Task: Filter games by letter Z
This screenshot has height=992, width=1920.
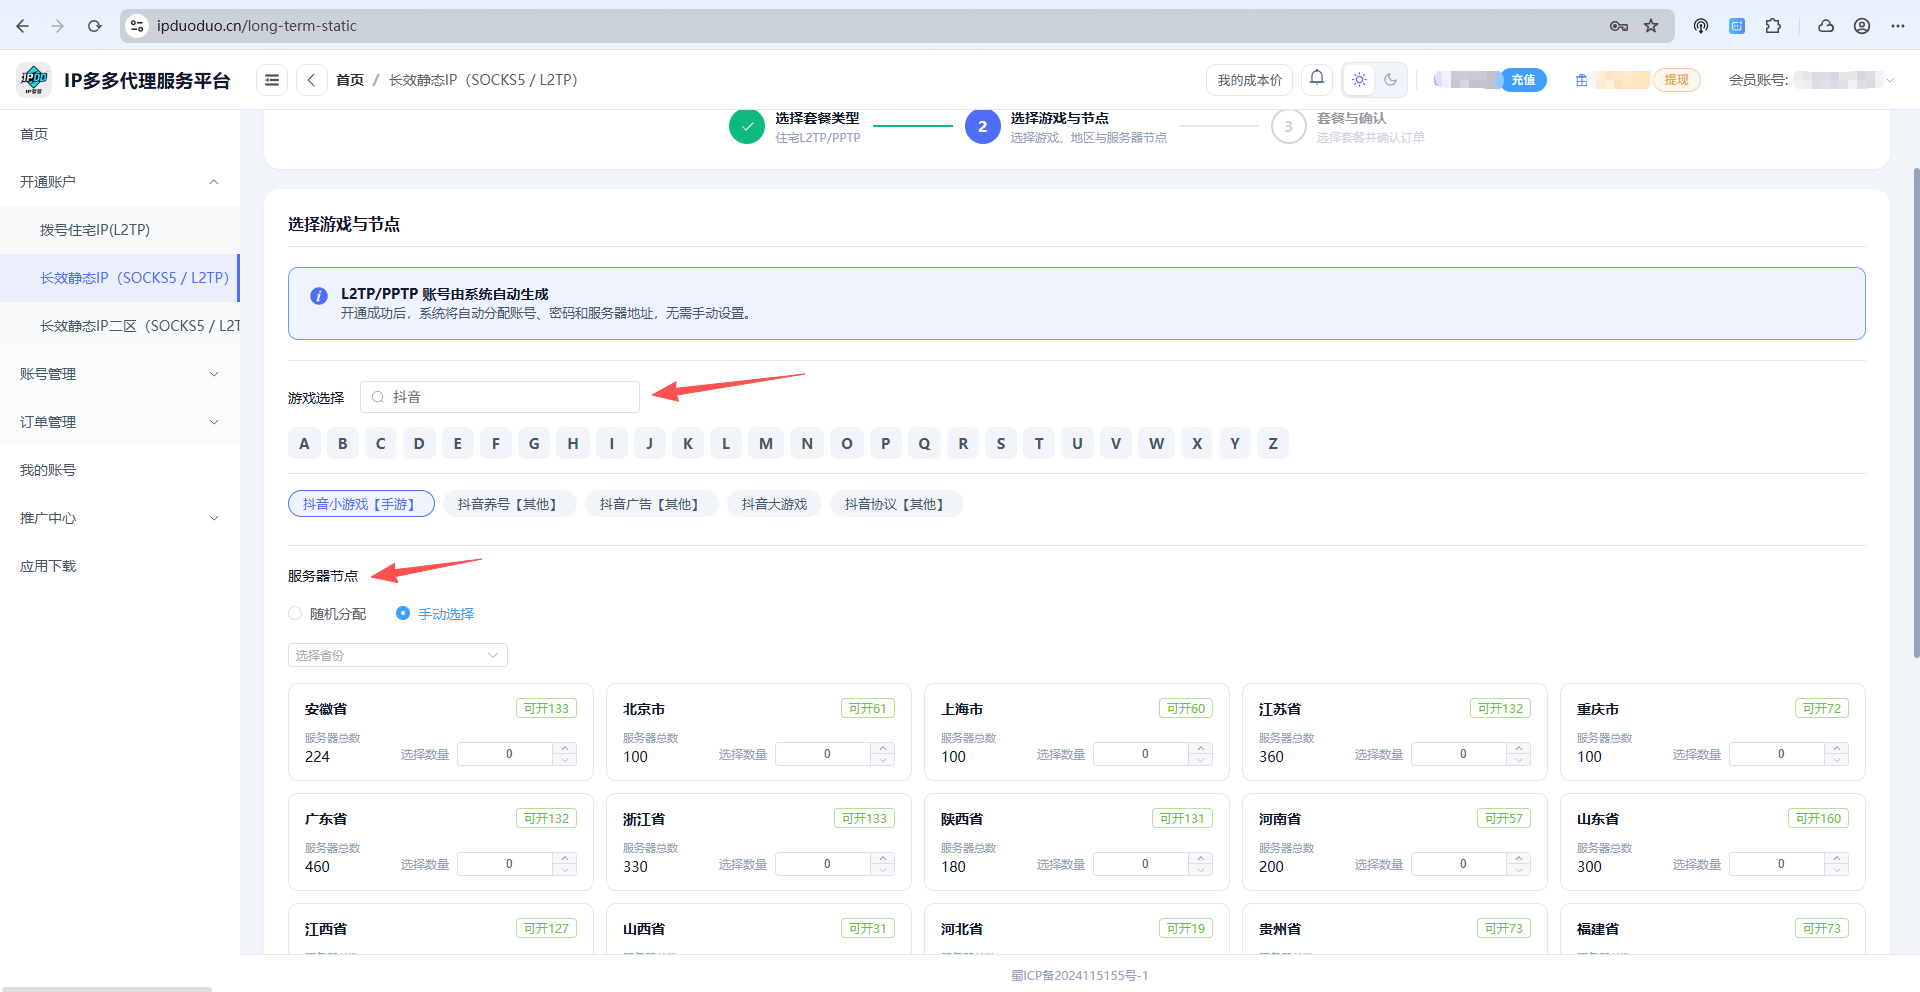Action: click(x=1273, y=444)
